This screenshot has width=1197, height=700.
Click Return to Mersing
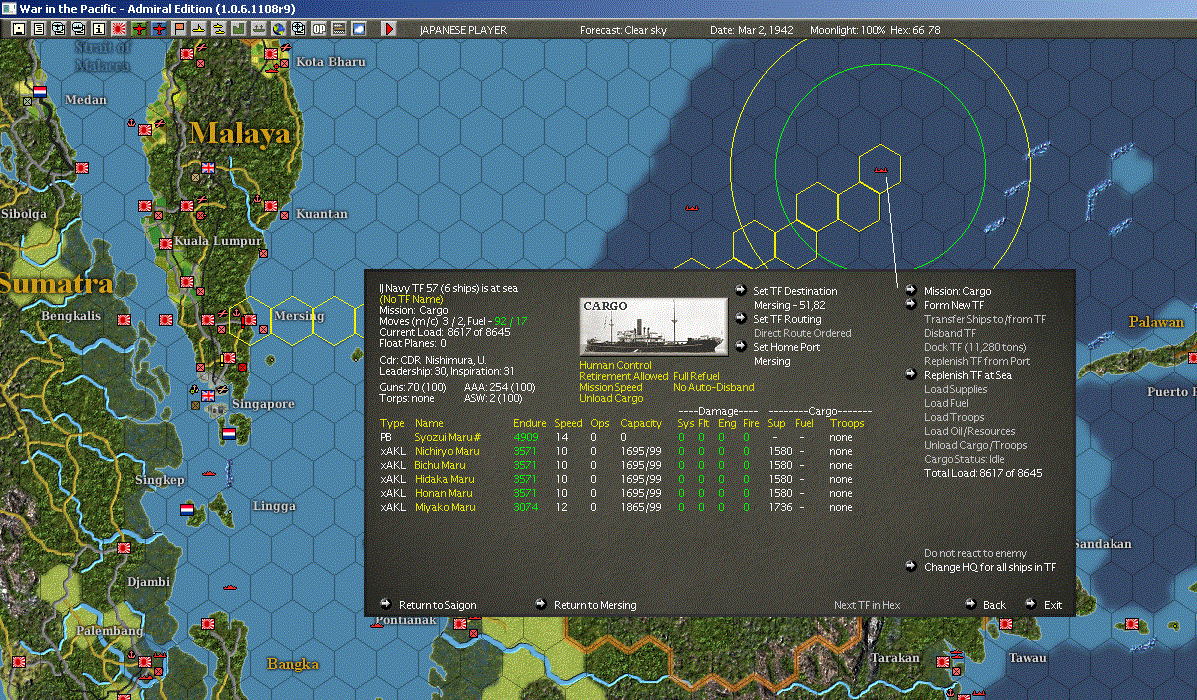(x=595, y=605)
